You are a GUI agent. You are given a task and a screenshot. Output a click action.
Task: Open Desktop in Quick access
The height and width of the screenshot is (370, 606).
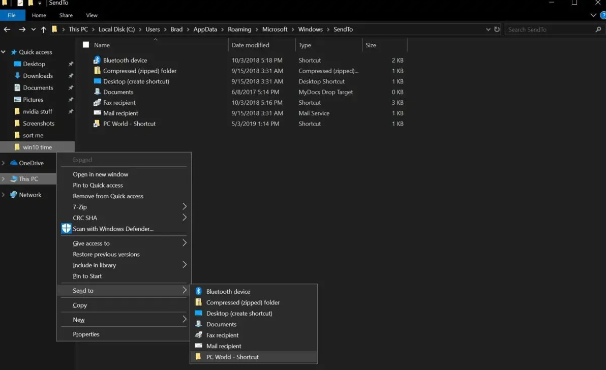coord(34,64)
